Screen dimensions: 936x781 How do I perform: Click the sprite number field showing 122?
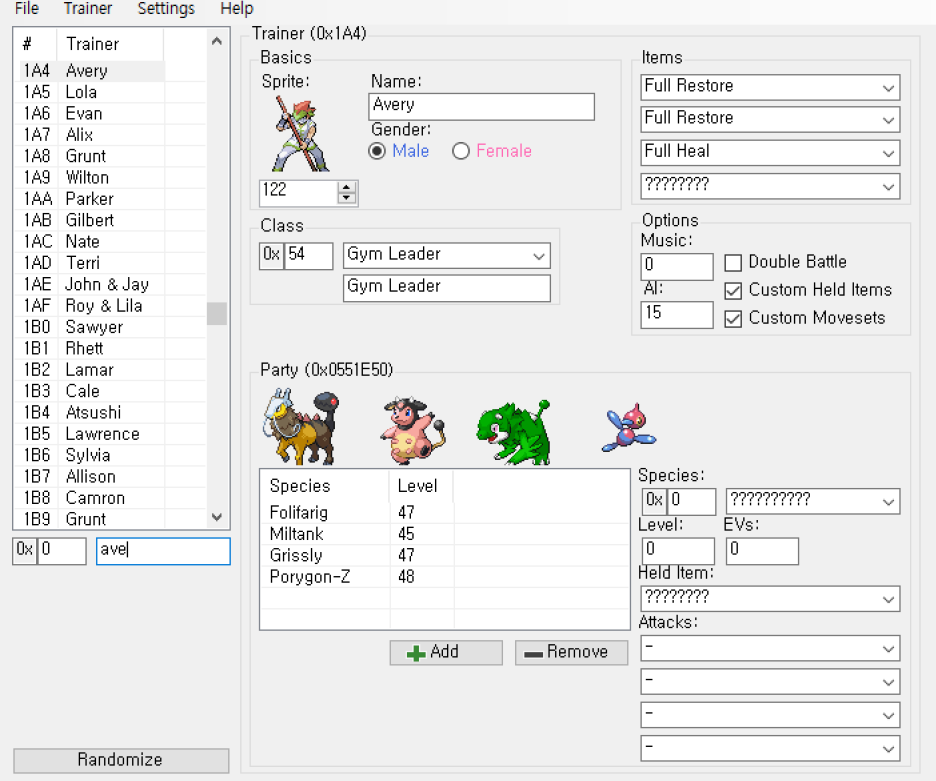pyautogui.click(x=298, y=193)
